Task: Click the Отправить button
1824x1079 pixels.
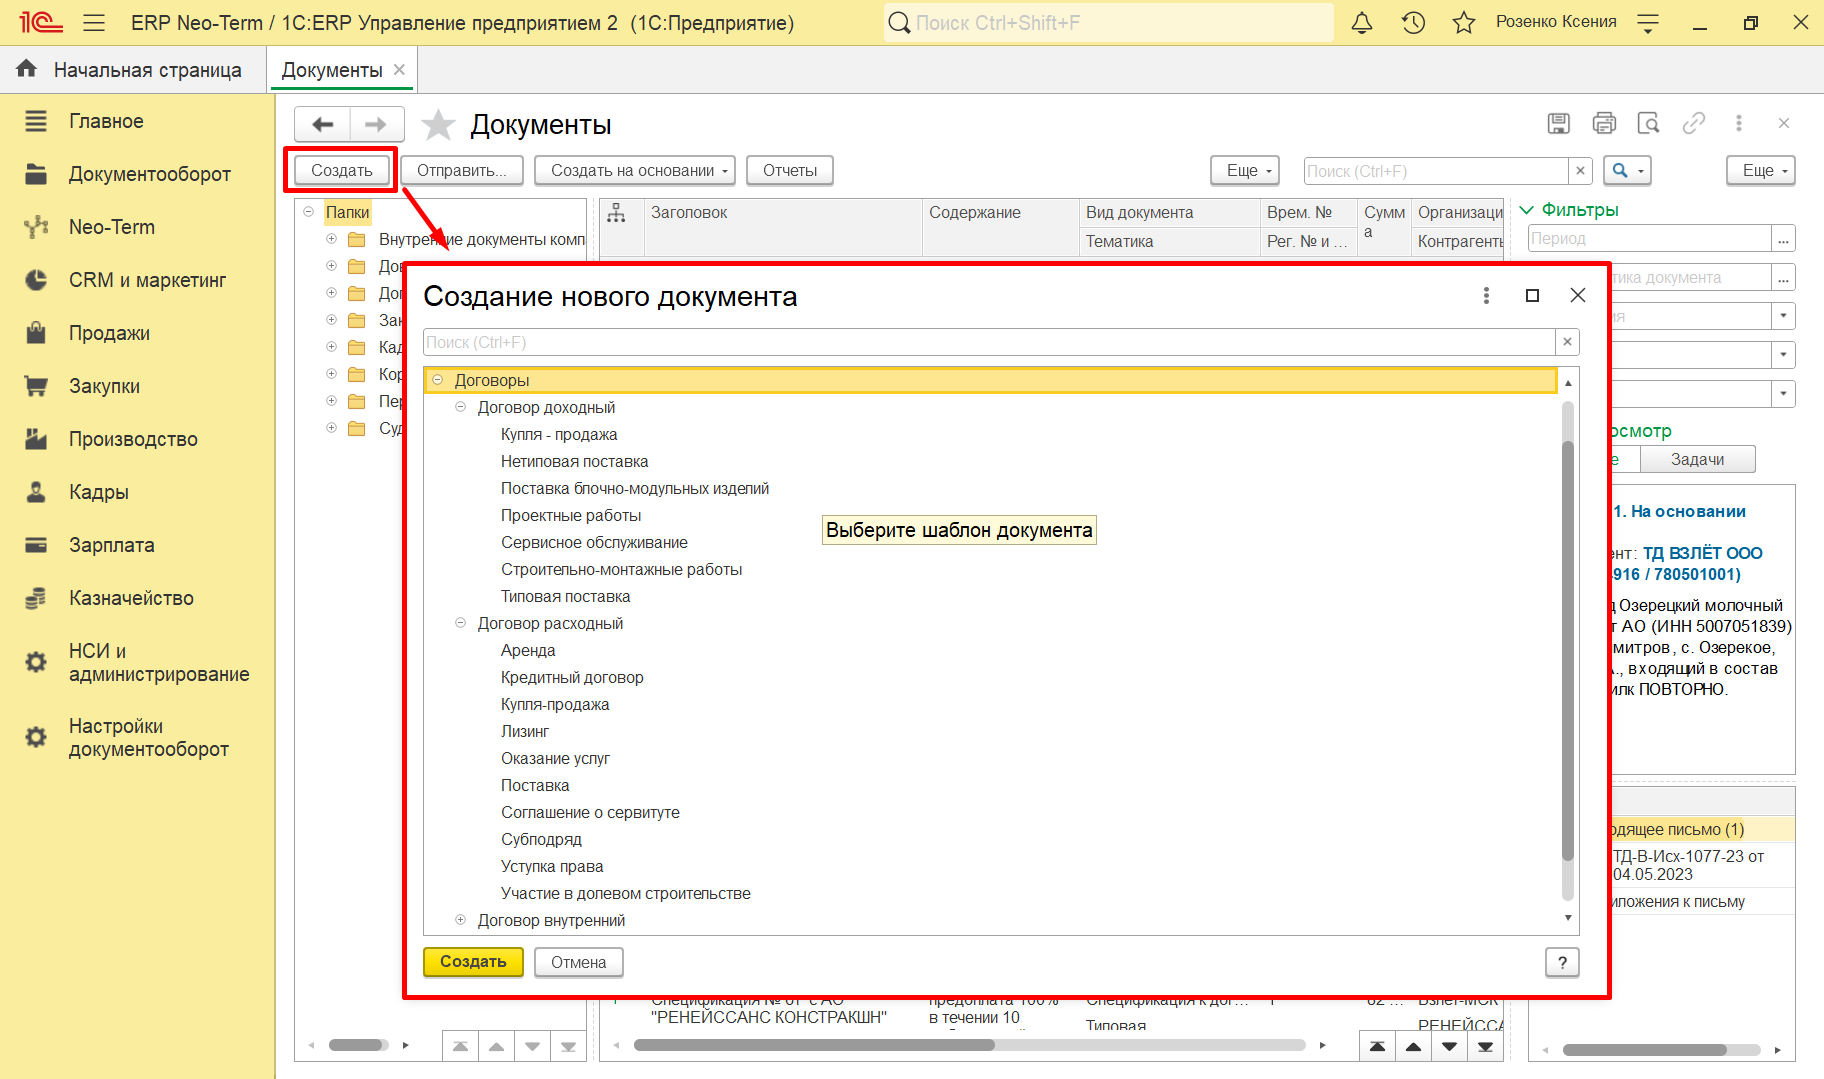Action: (461, 170)
